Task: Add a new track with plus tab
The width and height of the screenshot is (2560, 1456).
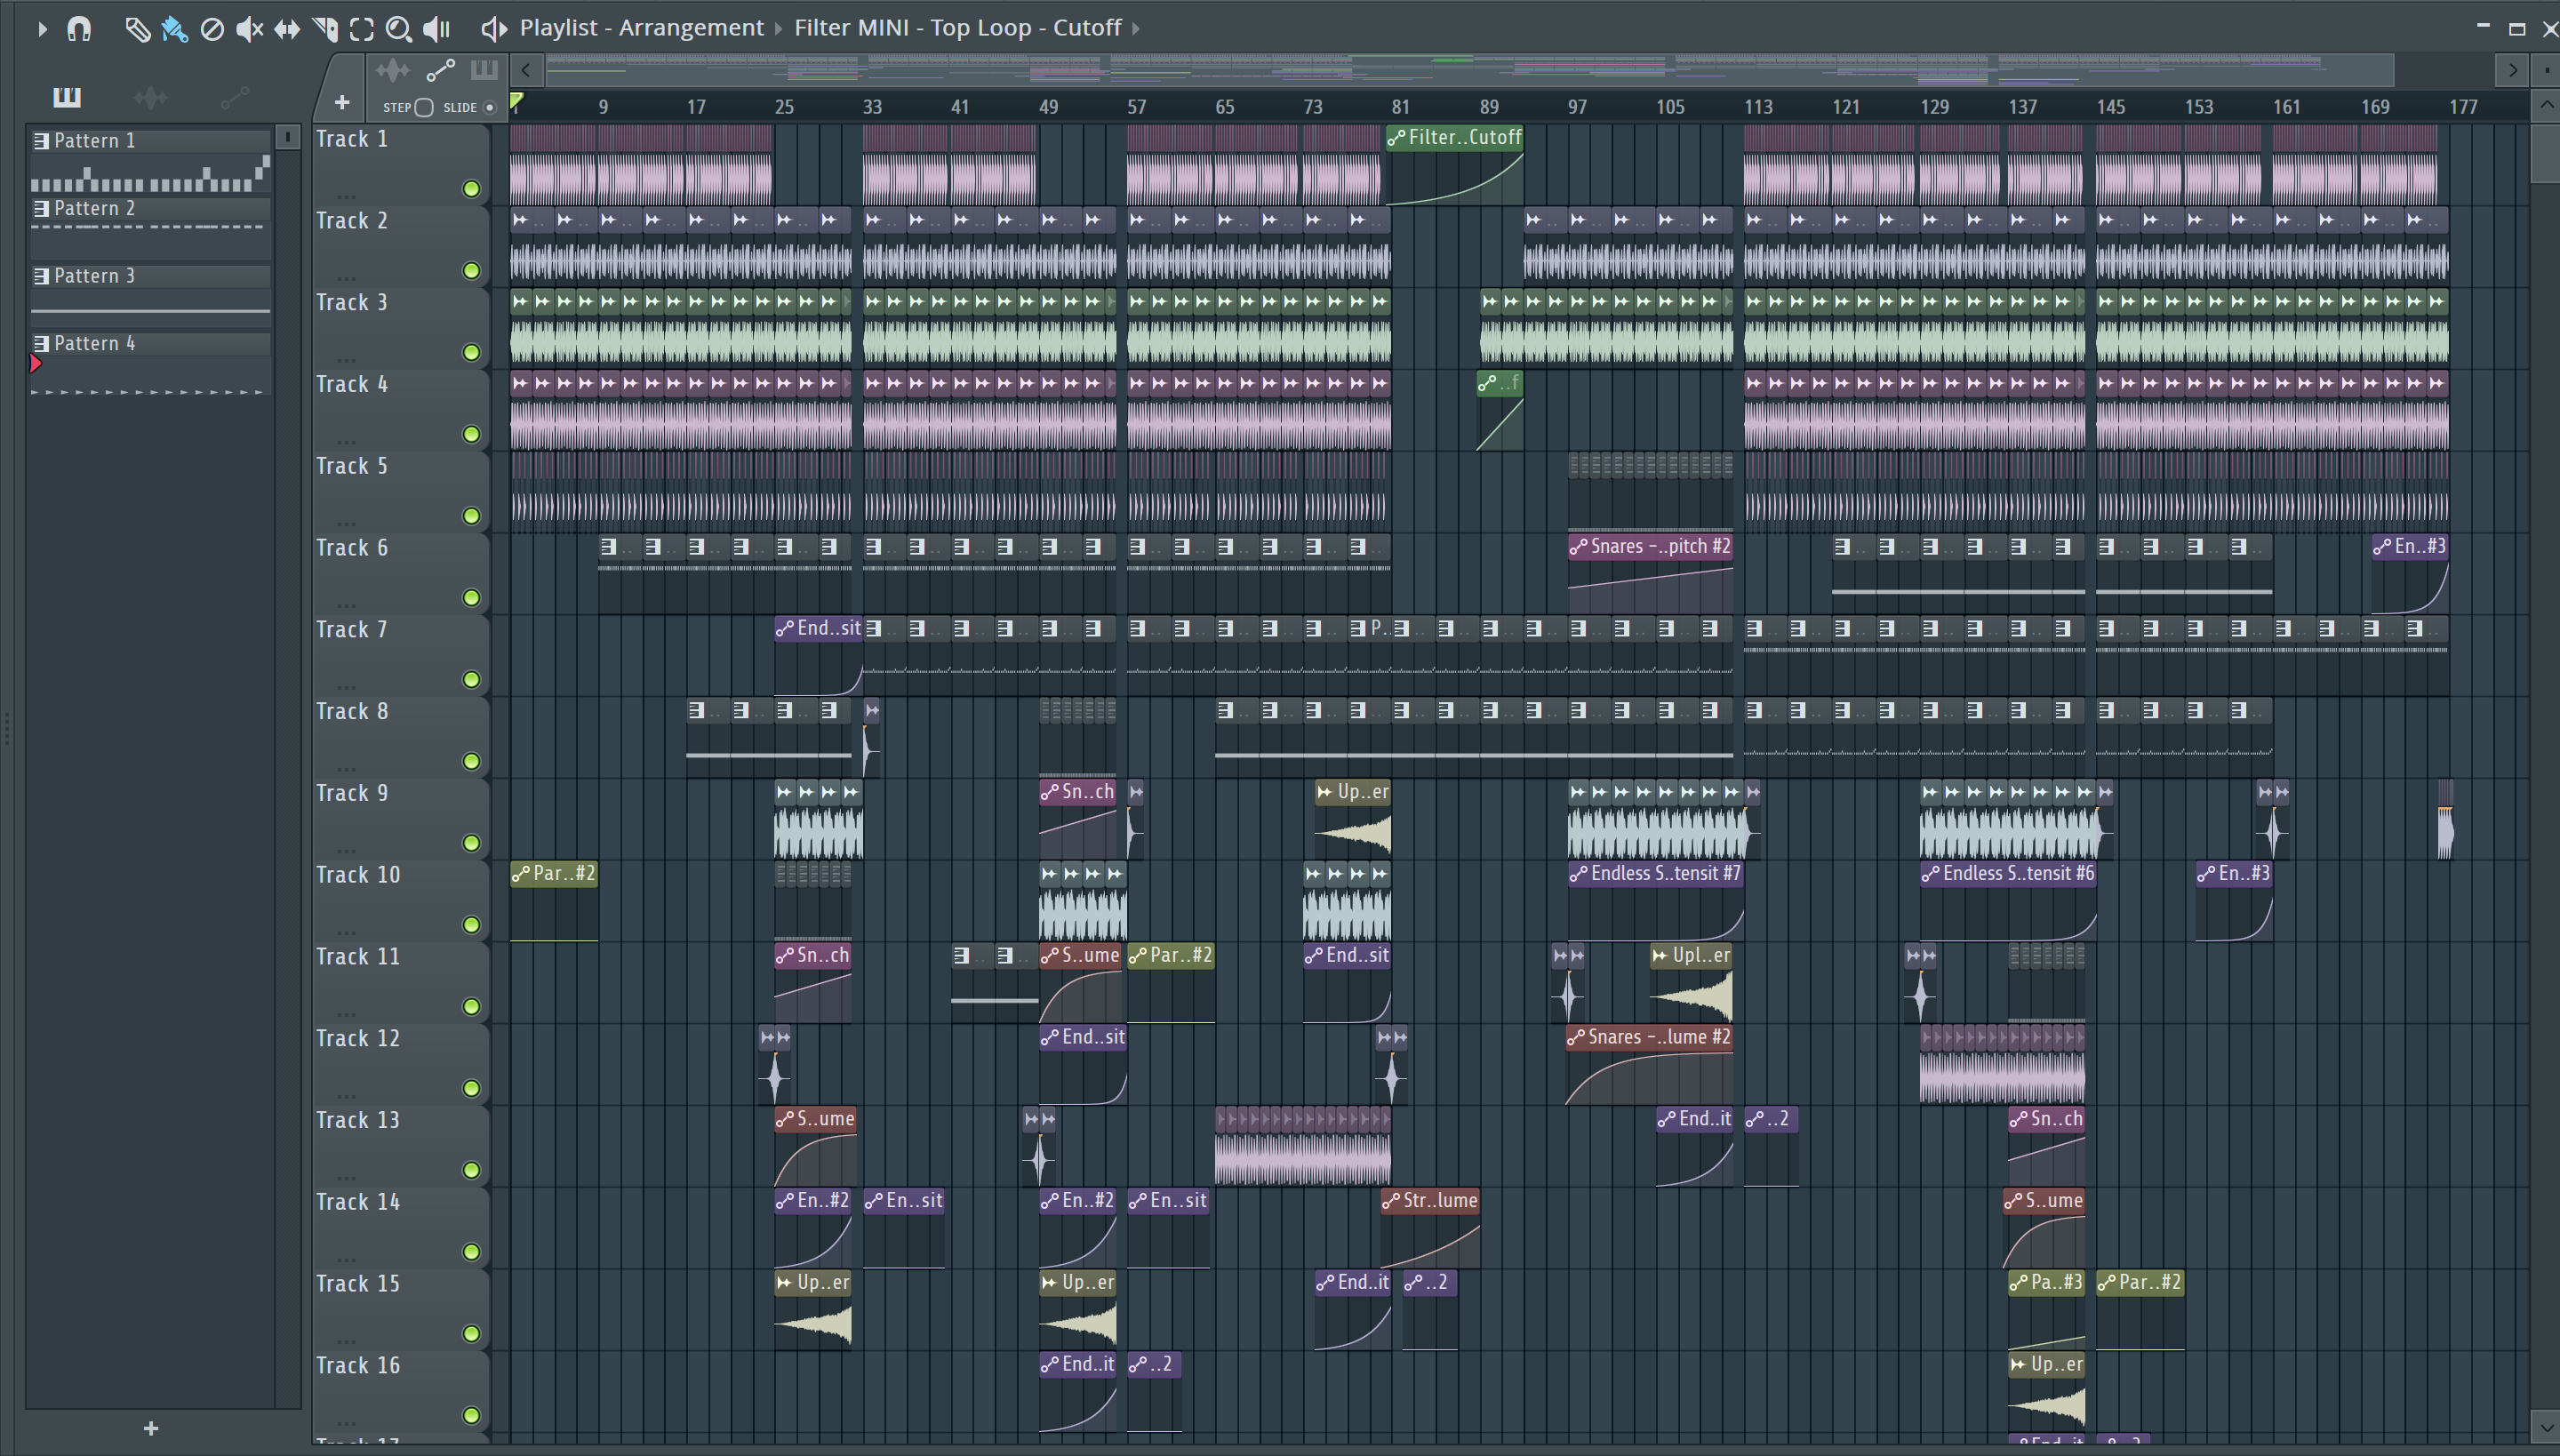Action: [342, 102]
